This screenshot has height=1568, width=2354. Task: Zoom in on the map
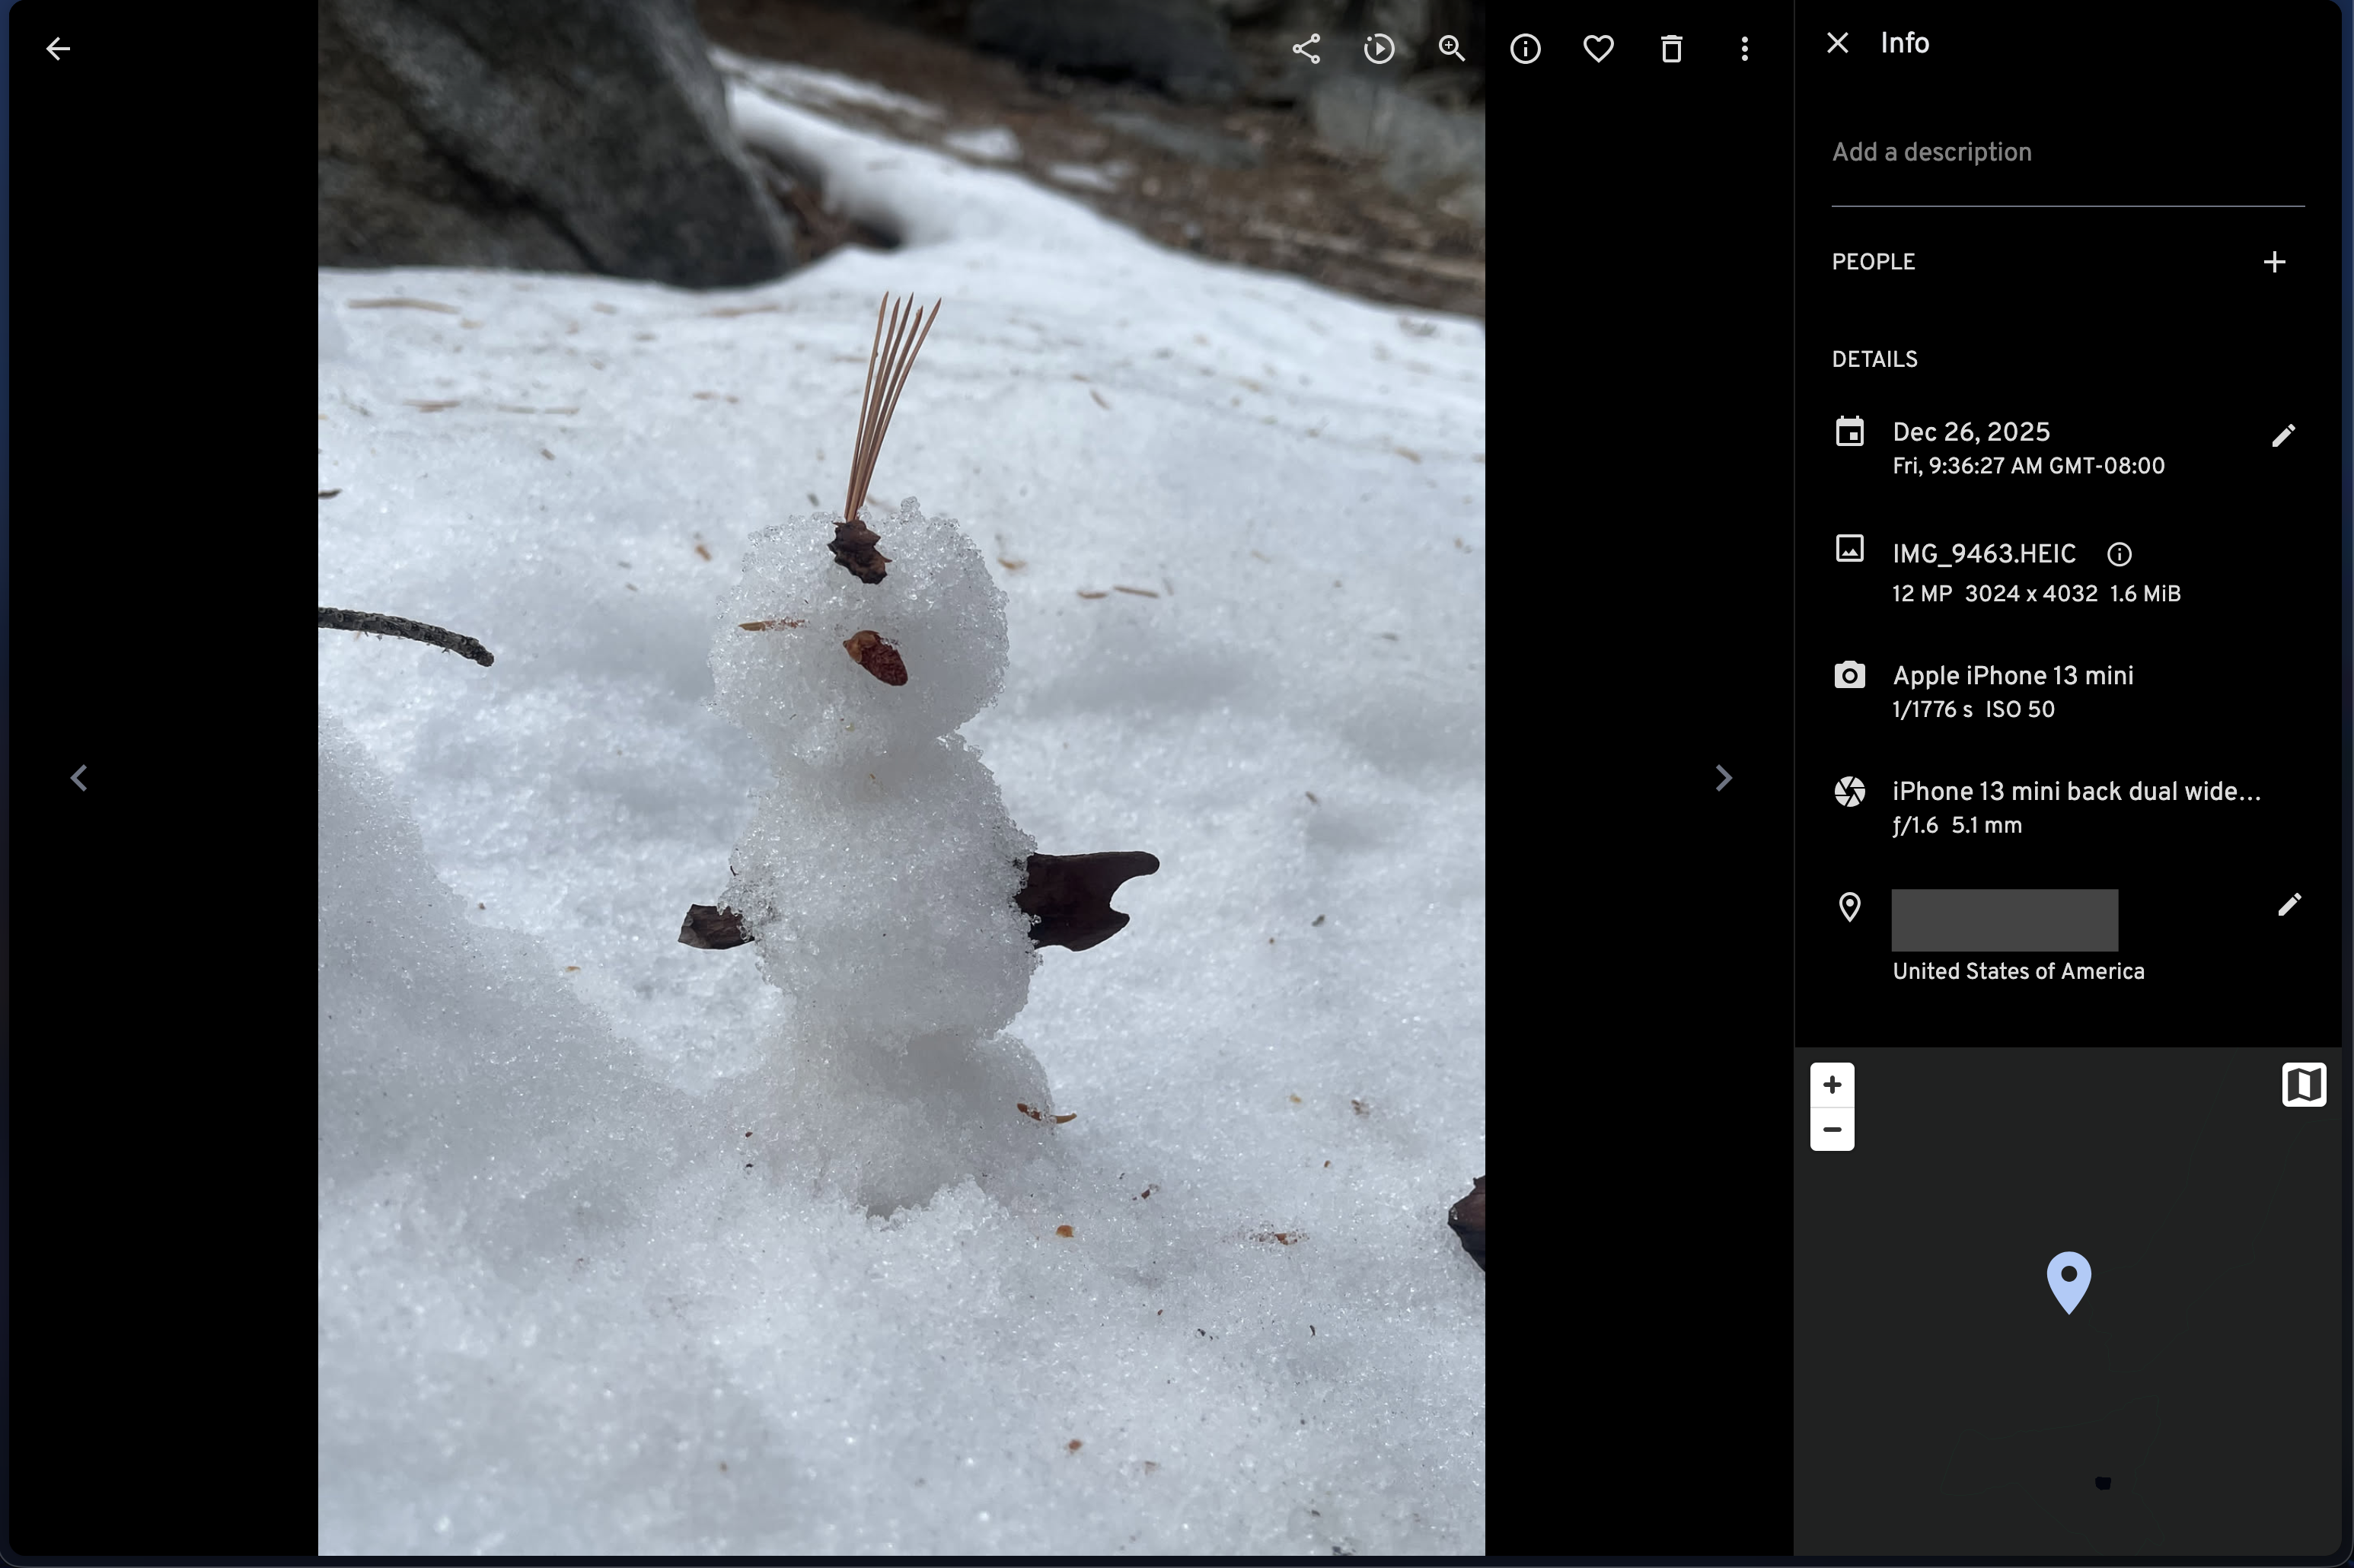point(1832,1085)
